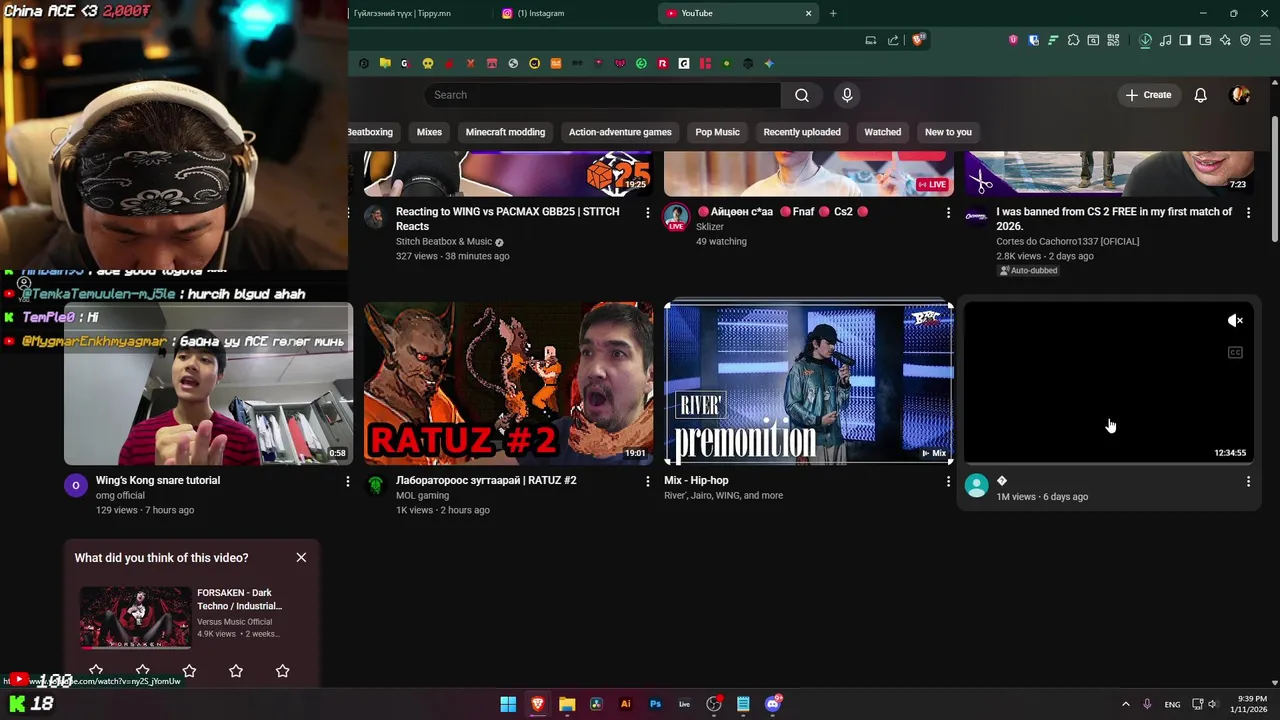Open Stitch Beatbox & Music channel link

pos(444,241)
